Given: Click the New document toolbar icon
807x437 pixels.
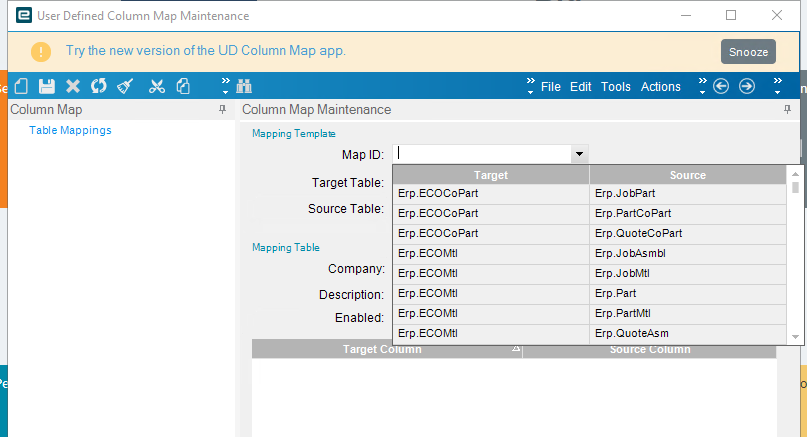Looking at the screenshot, I should [21, 86].
